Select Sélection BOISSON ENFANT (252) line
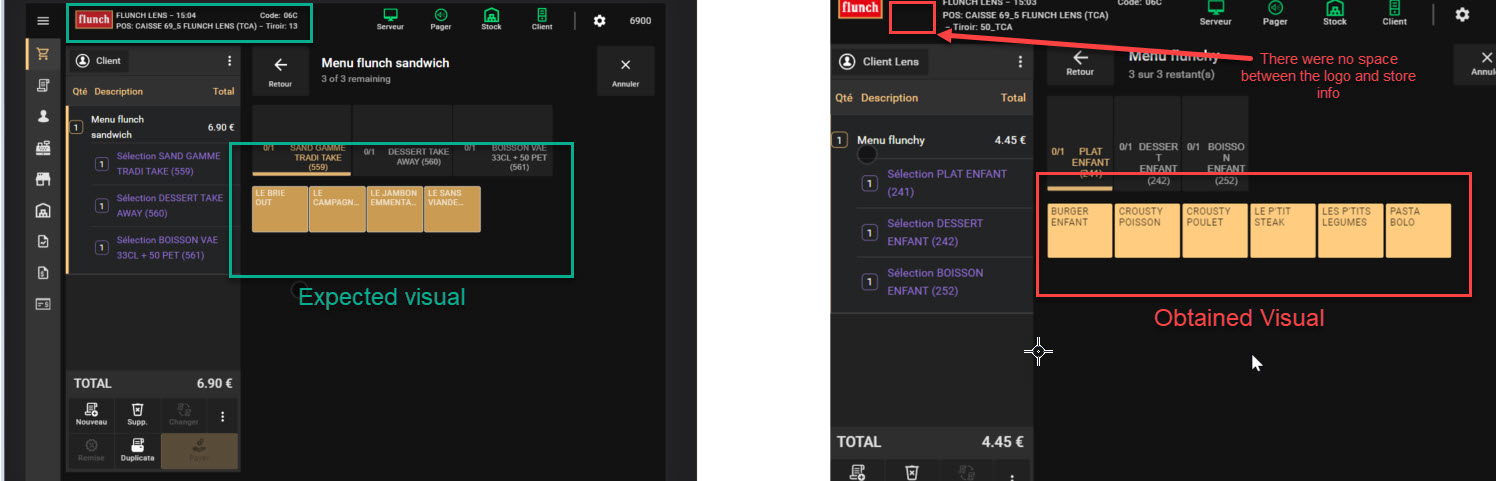 [x=946, y=282]
